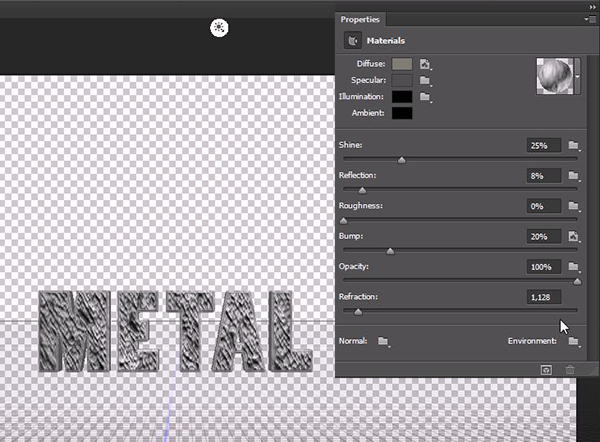This screenshot has height=442, width=600.
Task: Collapse the panel with the double-arrow
Action: [591, 5]
